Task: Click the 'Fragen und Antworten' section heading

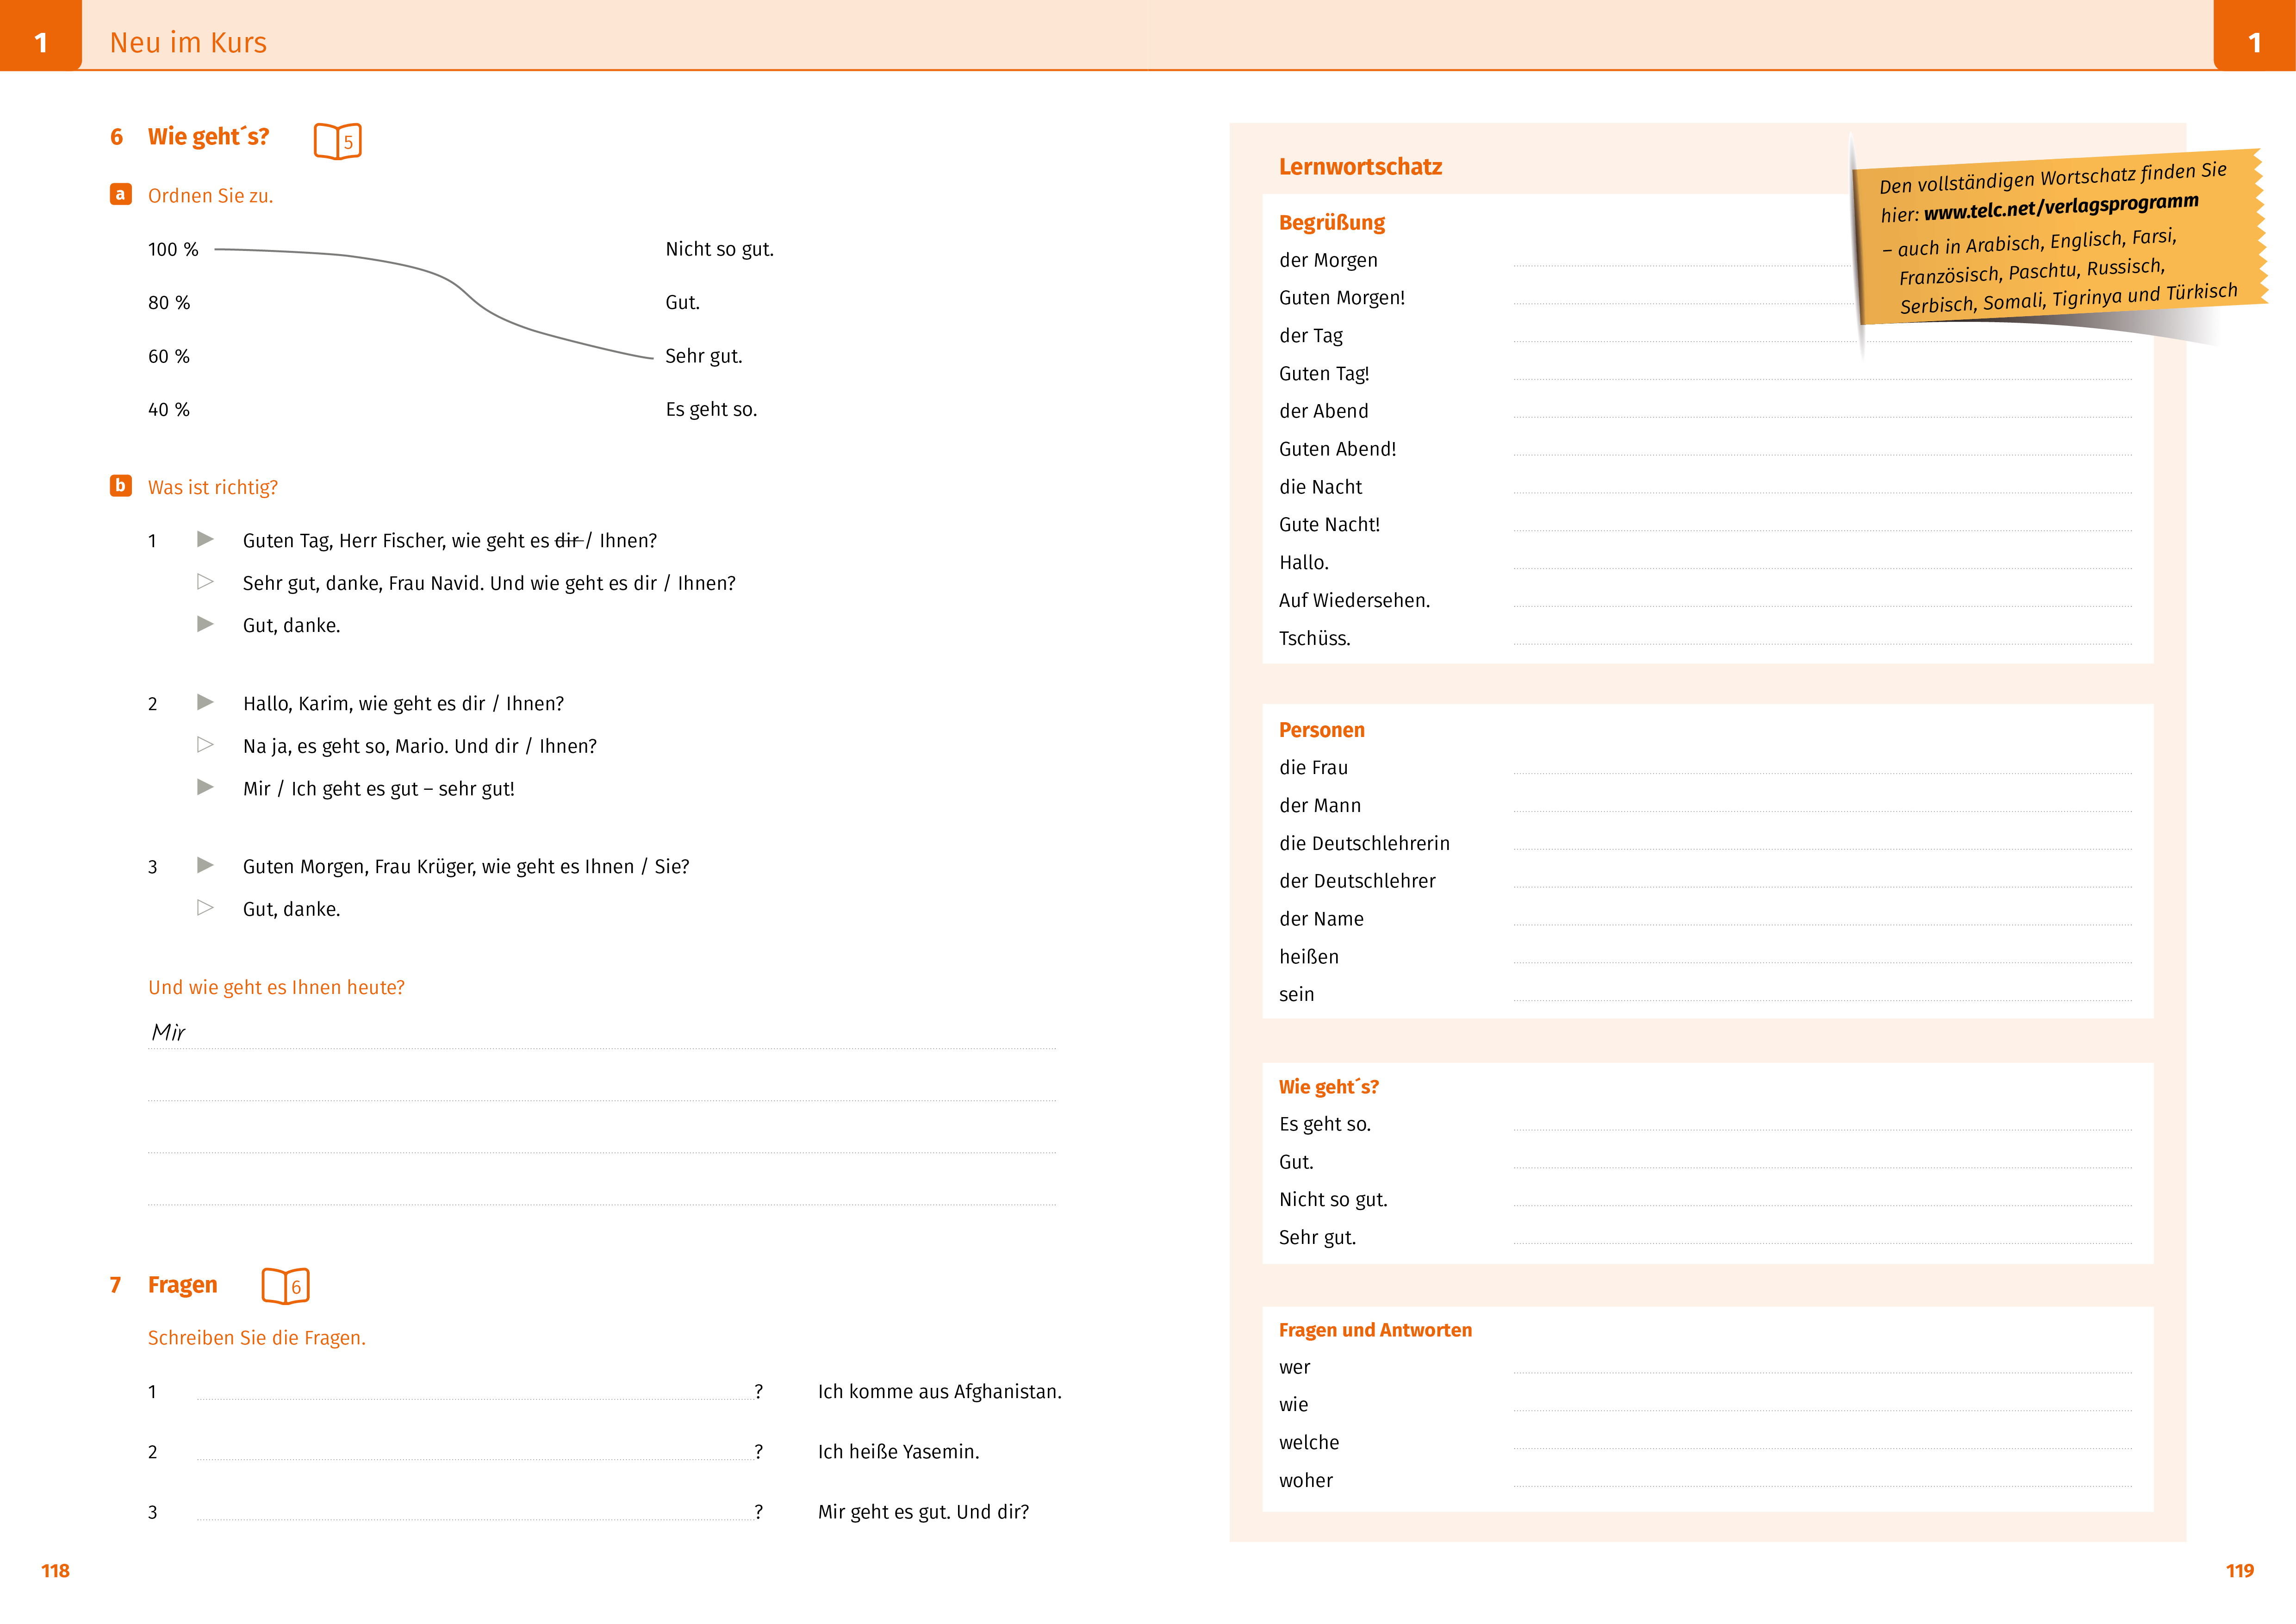Action: pos(1375,1330)
